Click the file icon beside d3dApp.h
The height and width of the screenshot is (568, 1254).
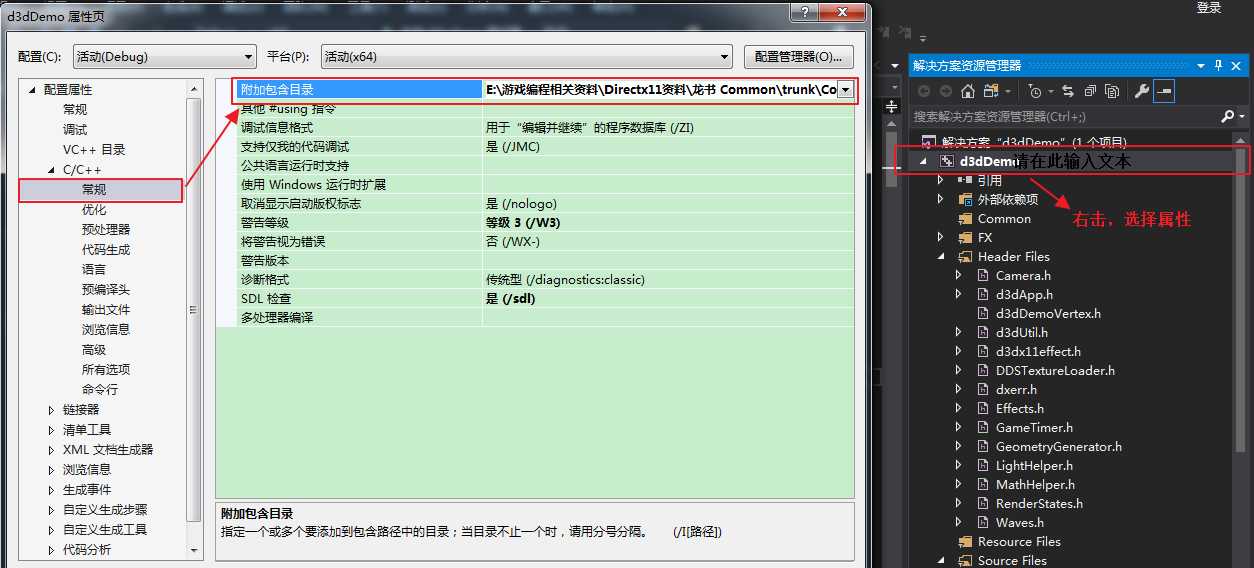[984, 294]
